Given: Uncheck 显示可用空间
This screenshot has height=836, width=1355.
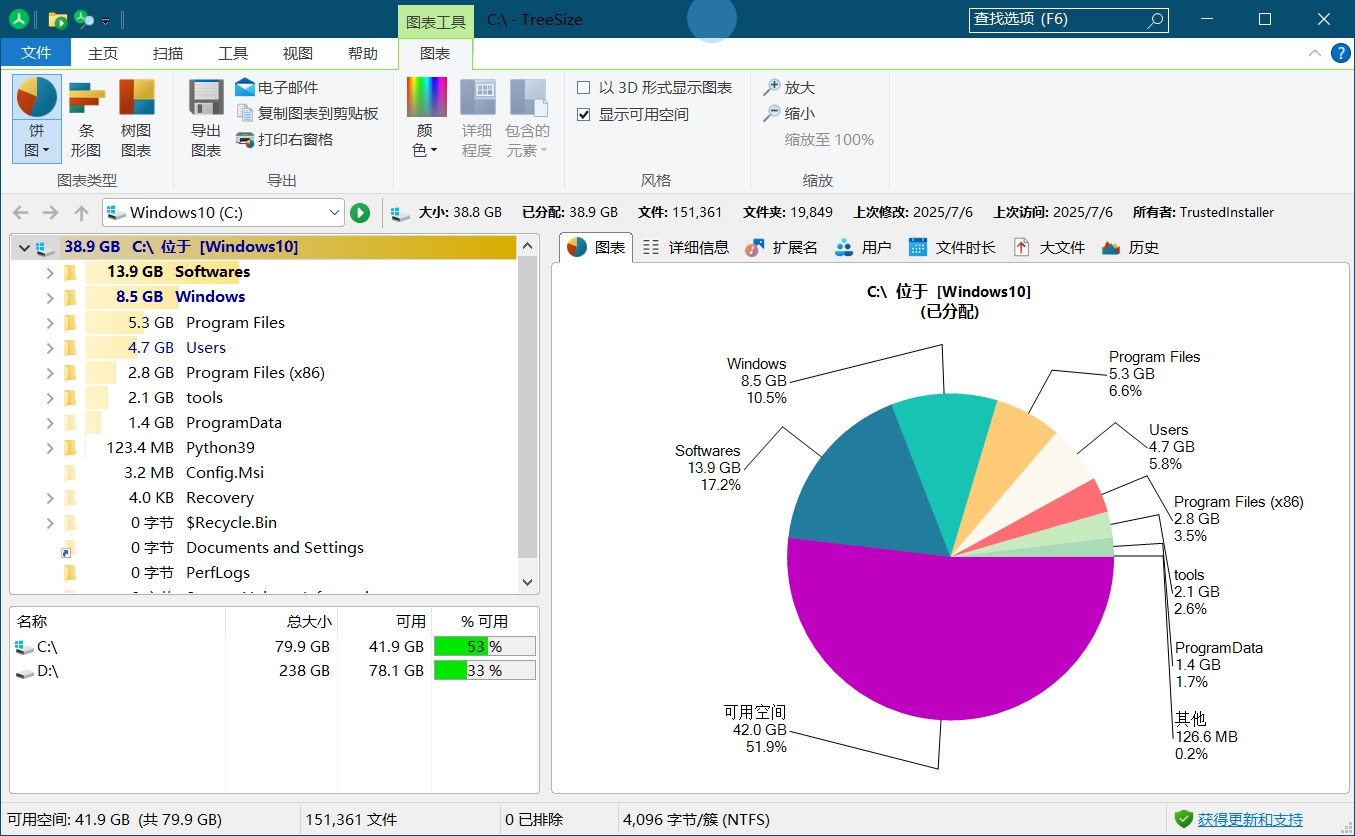Looking at the screenshot, I should point(584,113).
